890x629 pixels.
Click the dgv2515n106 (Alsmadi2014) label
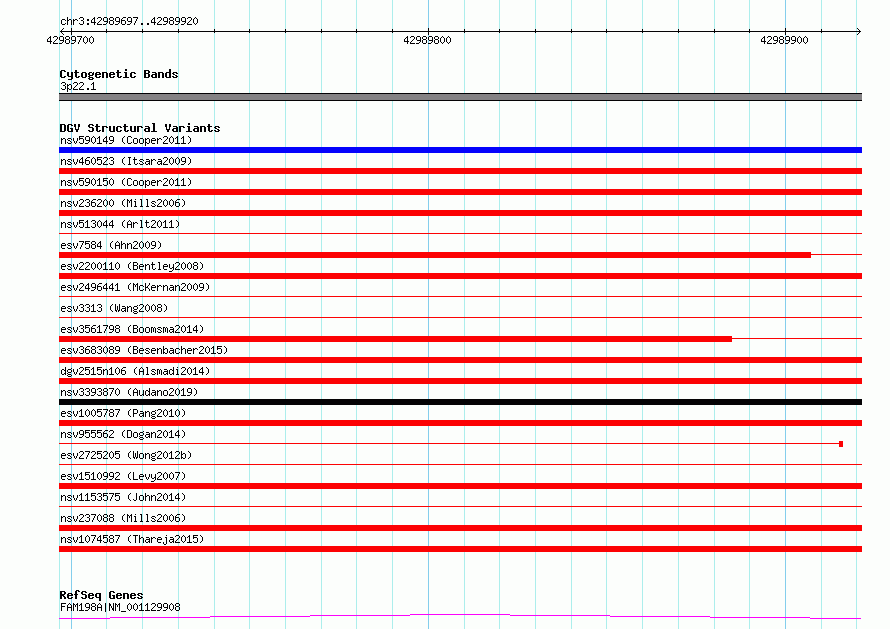(135, 371)
